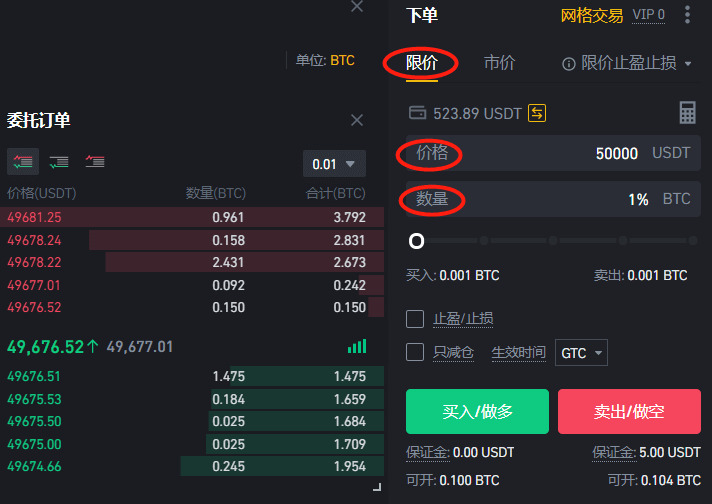
Task: Click the USDT transfer swap icon
Action: (x=537, y=113)
